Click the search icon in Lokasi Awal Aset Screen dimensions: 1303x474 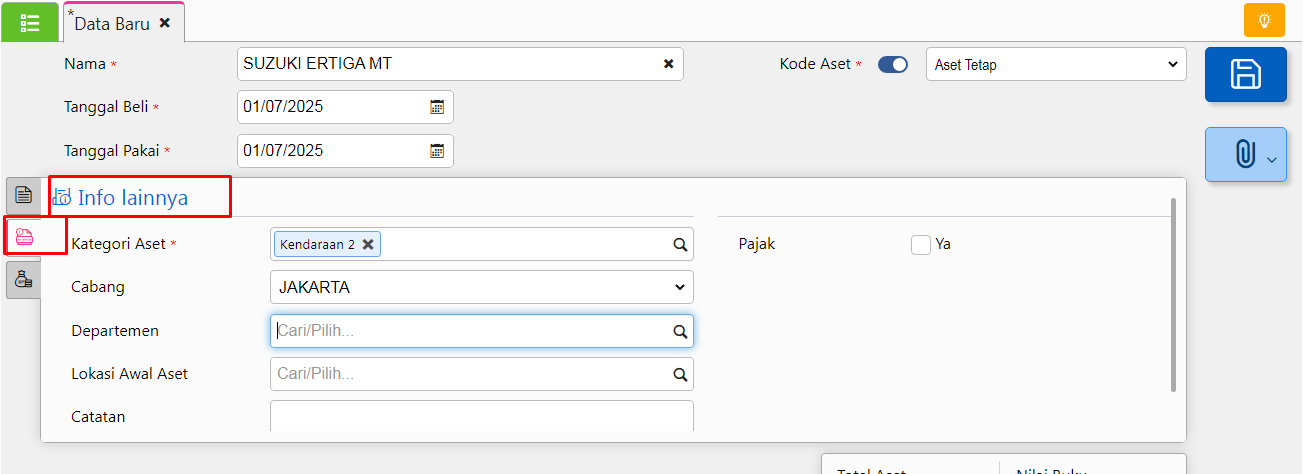680,375
